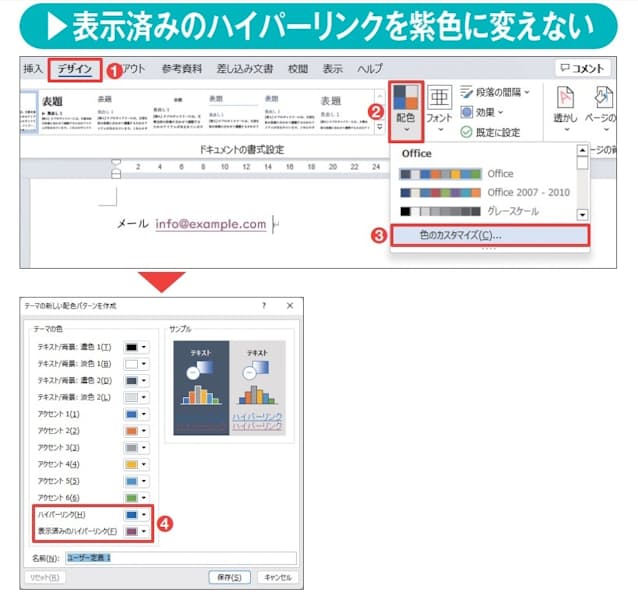Click the help question mark in dialog

(264, 306)
